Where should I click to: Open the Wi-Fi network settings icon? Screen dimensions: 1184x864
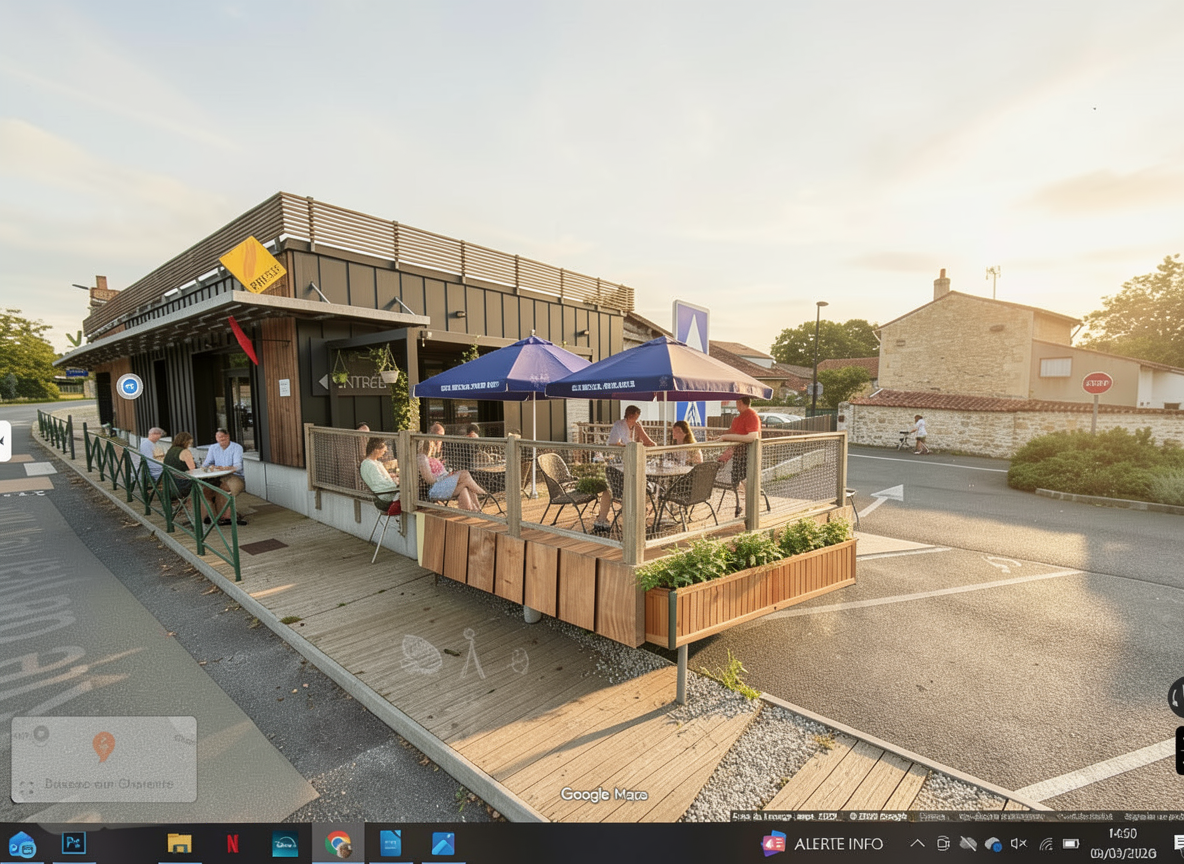(1045, 843)
